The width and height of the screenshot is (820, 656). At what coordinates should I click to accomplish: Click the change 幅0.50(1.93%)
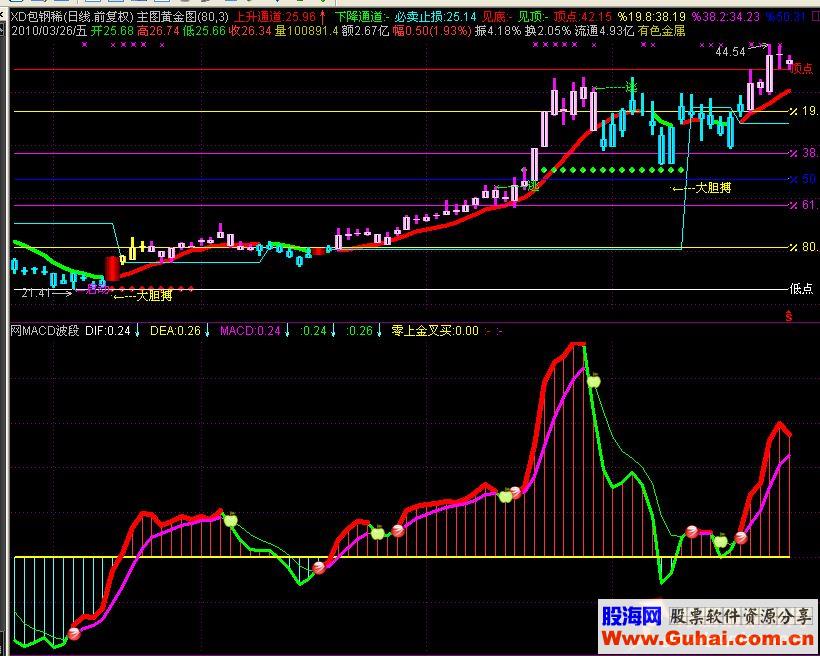pyautogui.click(x=432, y=31)
